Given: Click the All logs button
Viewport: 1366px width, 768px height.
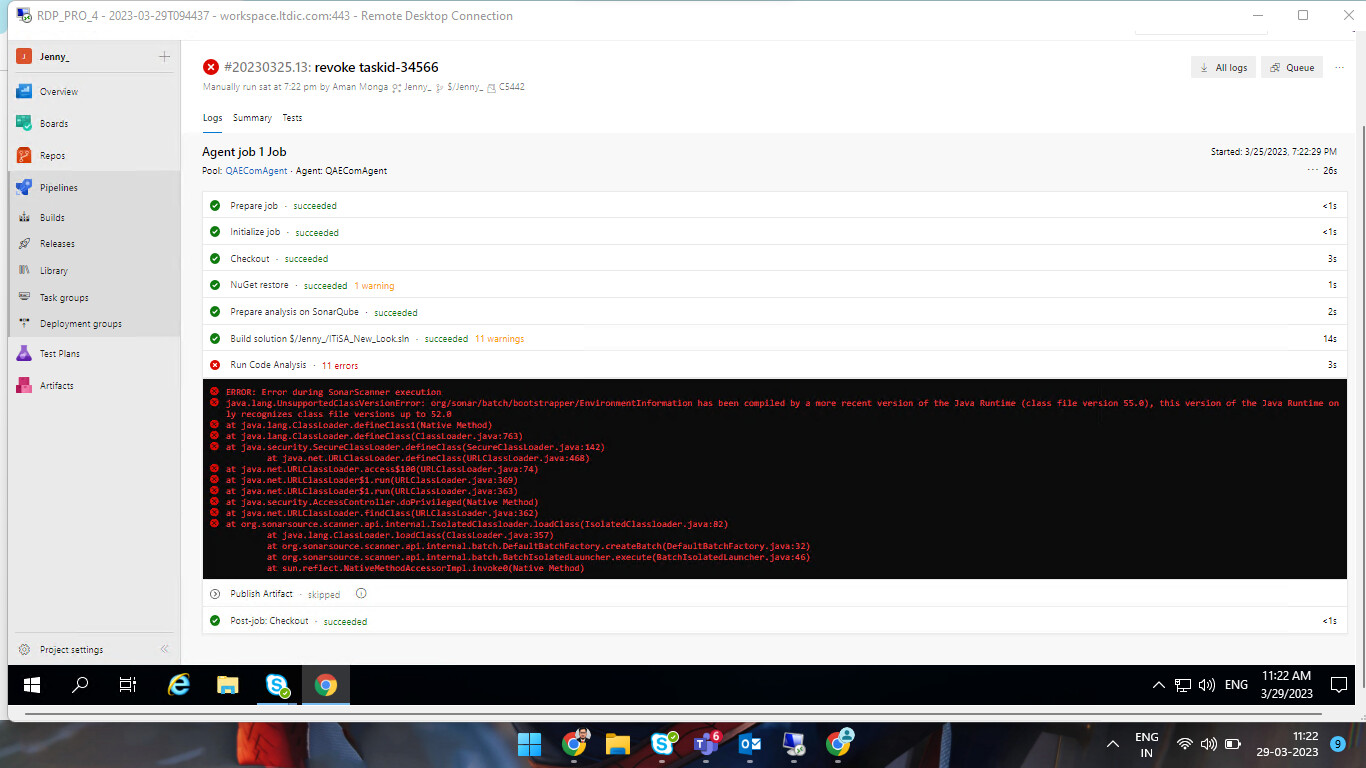Looking at the screenshot, I should (x=1223, y=67).
